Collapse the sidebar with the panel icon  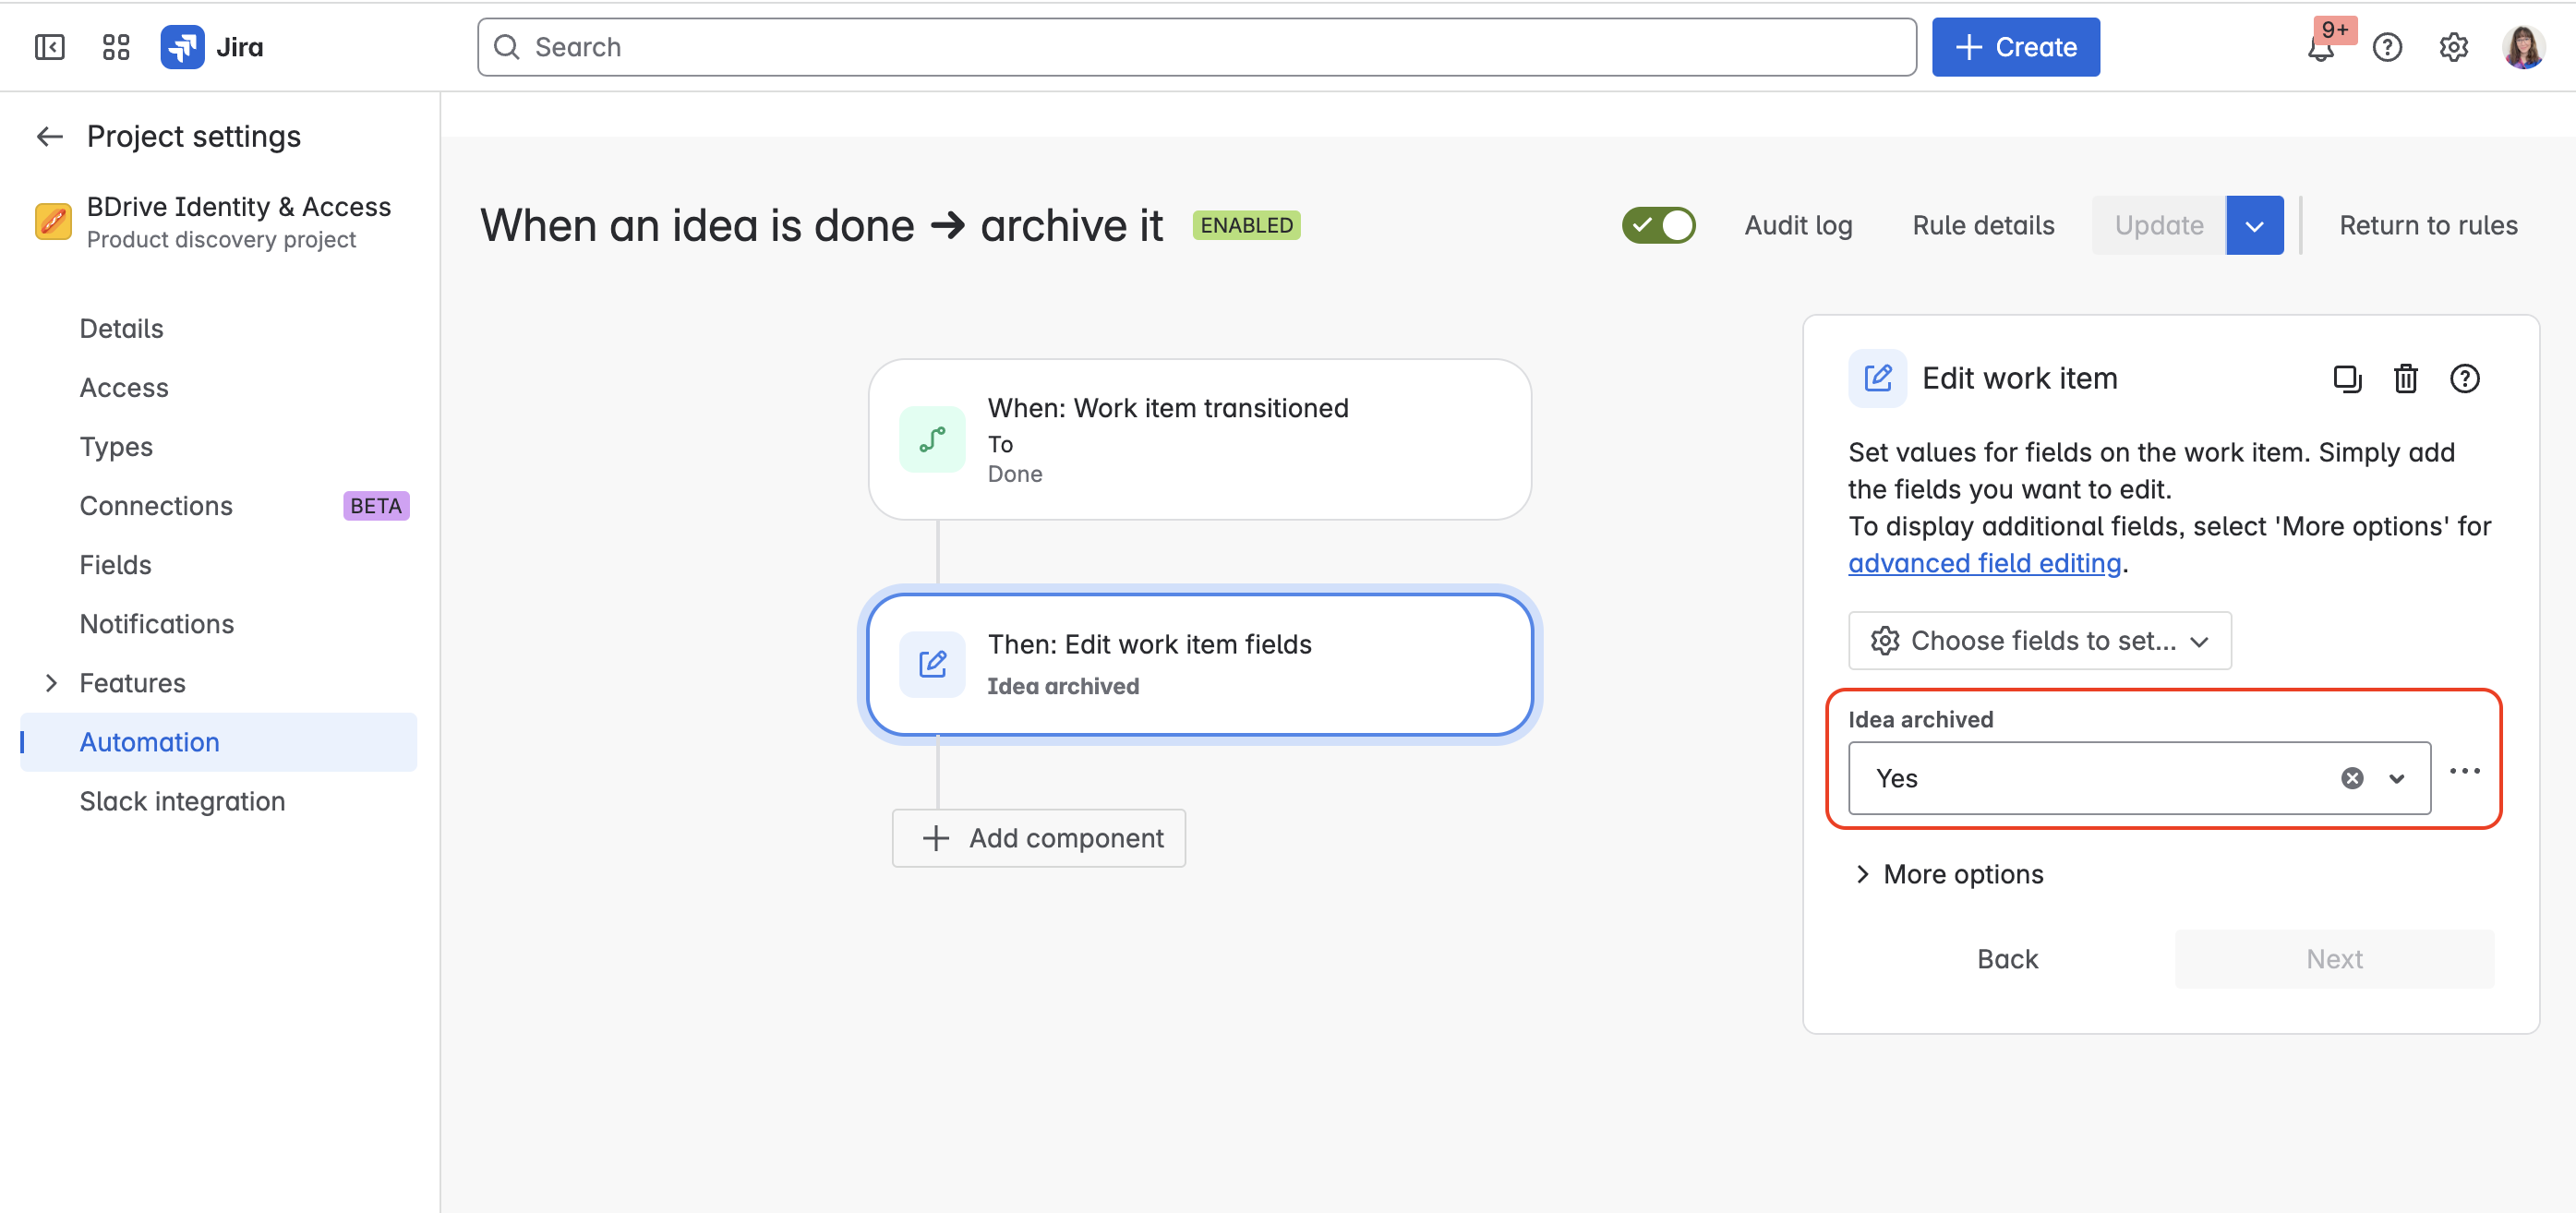click(50, 46)
